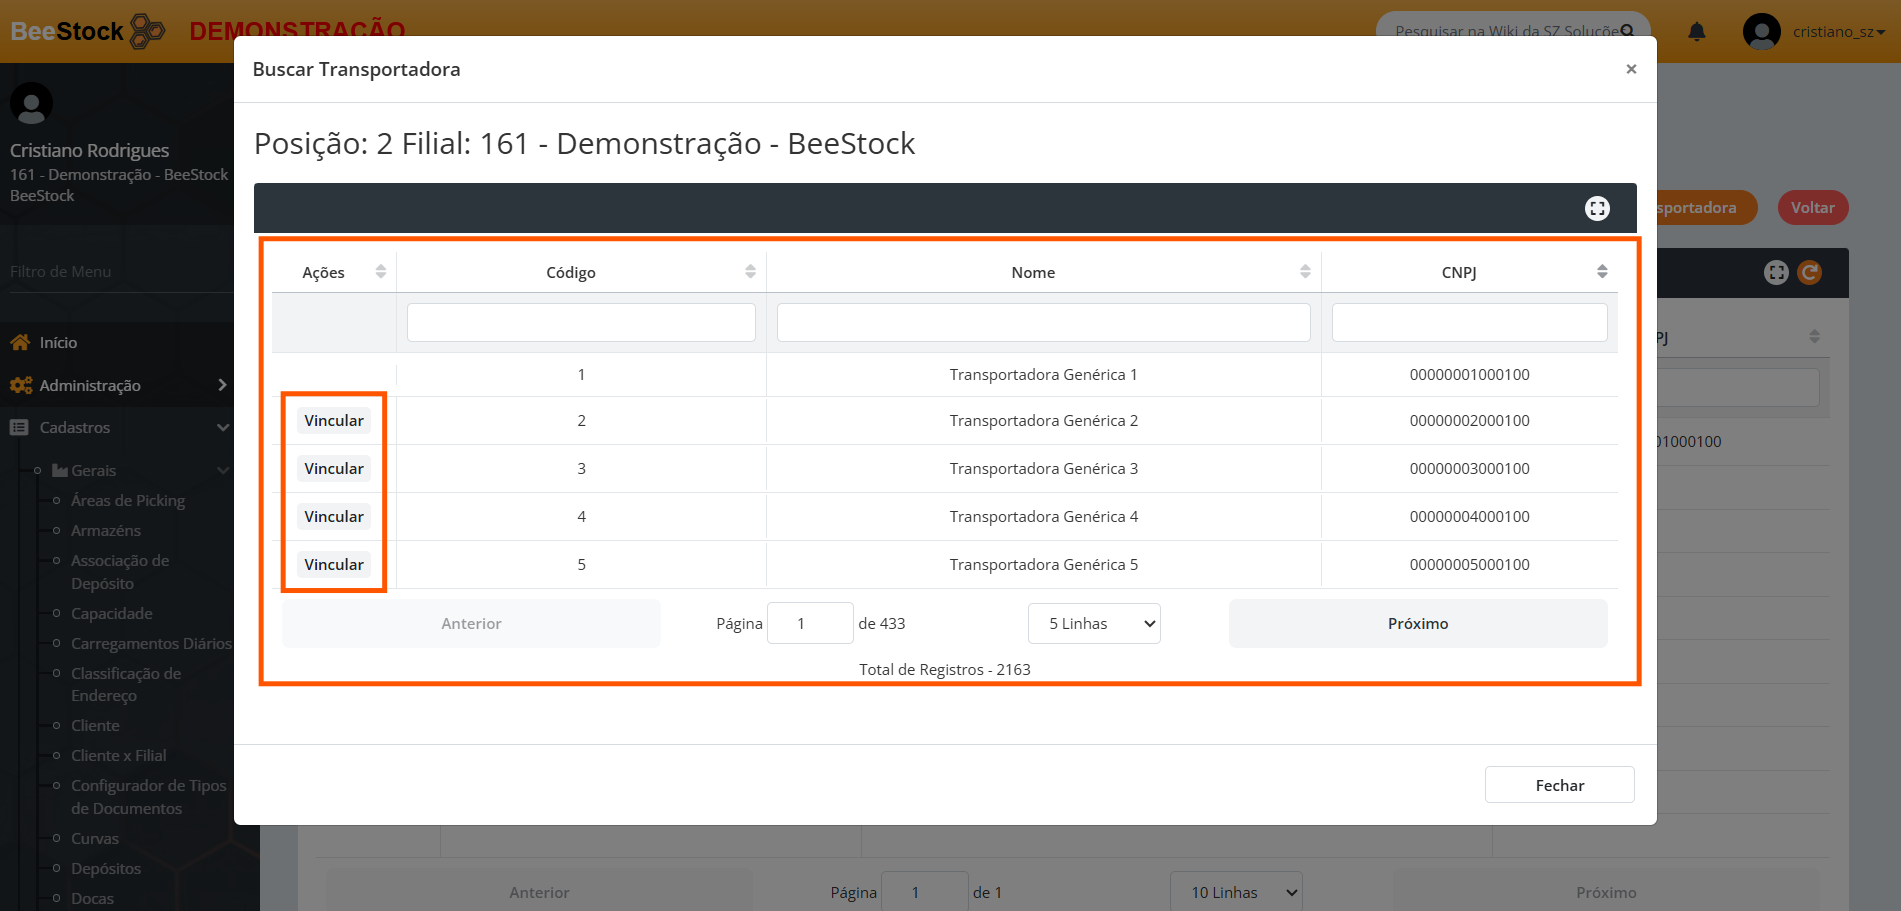
Task: Sort table by the Código column arrows
Action: coord(750,272)
